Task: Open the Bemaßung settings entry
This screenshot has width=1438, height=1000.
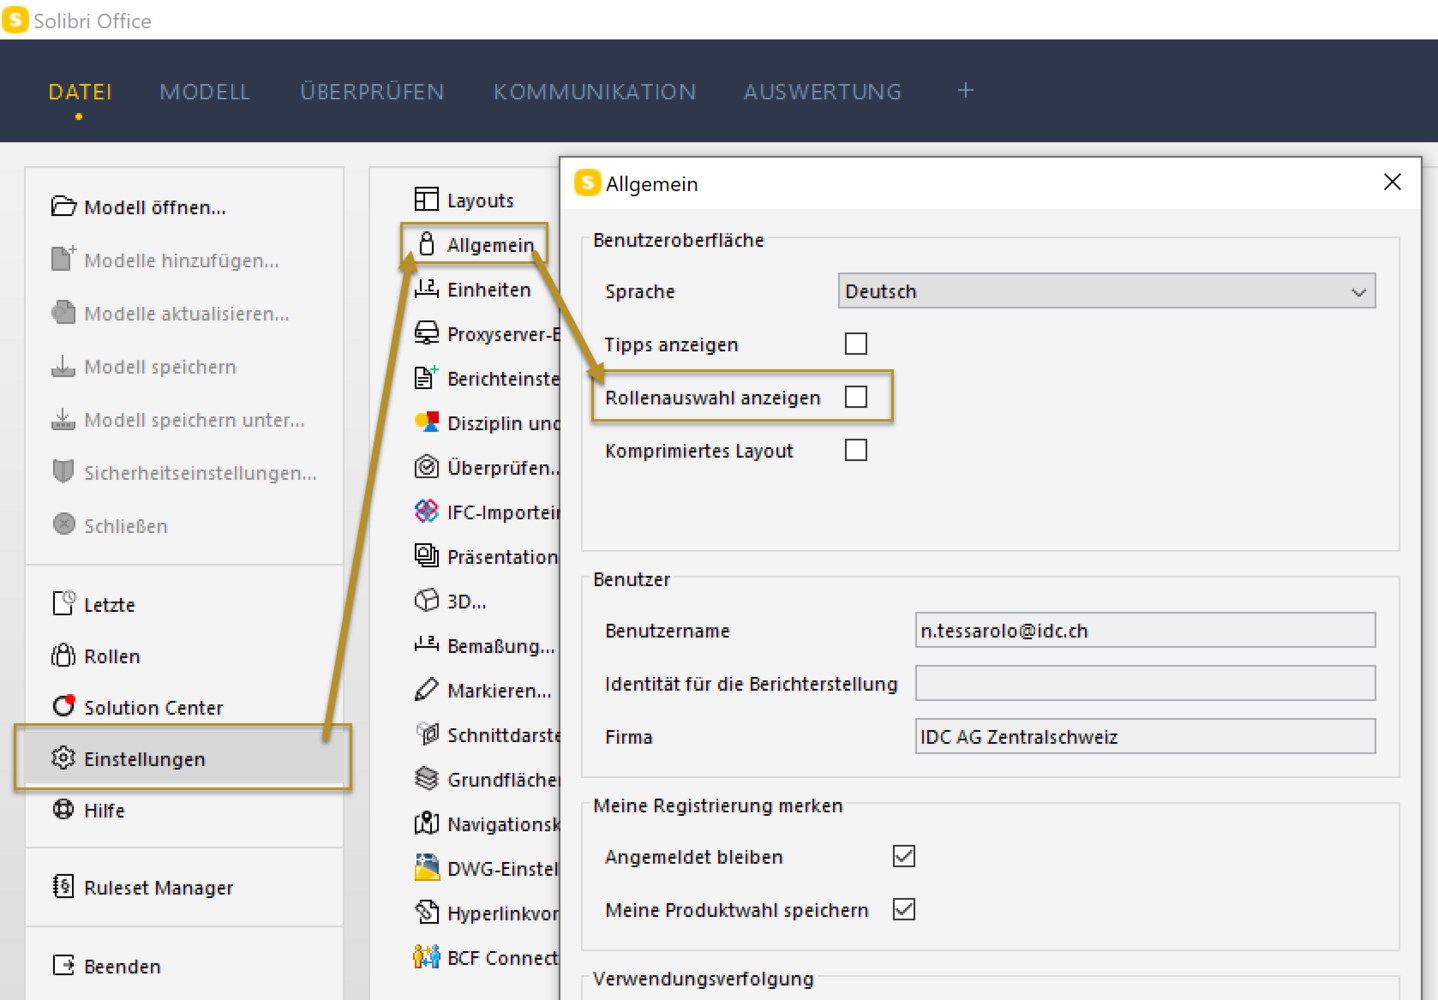Action: point(485,645)
